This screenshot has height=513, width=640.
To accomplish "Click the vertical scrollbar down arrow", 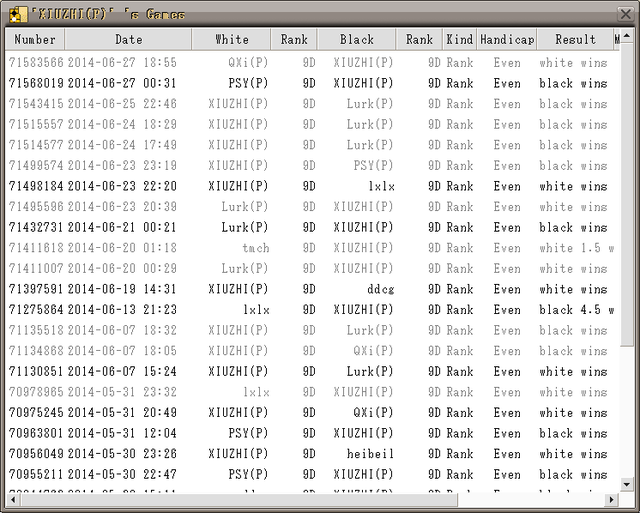I will [x=627, y=484].
